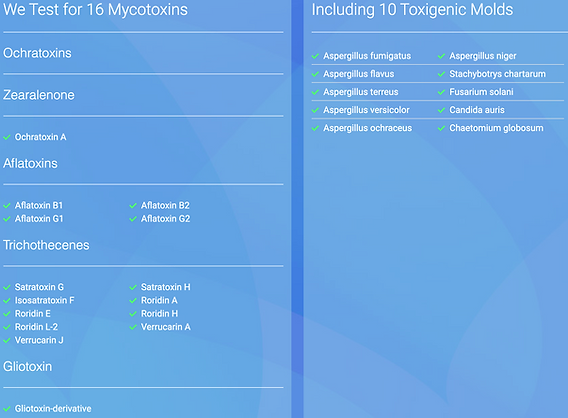Screen dimensions: 568x418
Task: Click the 'Gliotoxin-derivative' text
Action: point(53,409)
